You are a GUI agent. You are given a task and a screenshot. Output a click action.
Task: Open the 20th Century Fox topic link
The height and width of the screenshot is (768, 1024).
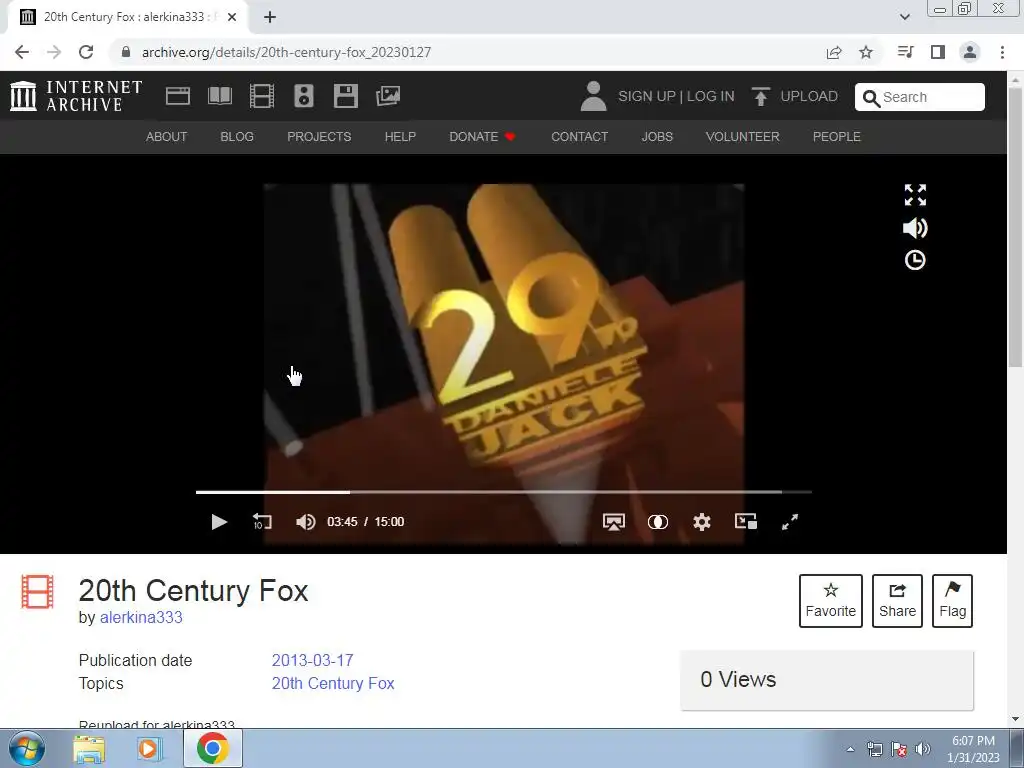click(x=333, y=683)
